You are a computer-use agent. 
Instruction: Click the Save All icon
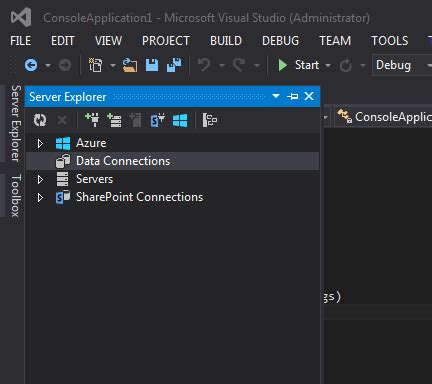point(174,65)
